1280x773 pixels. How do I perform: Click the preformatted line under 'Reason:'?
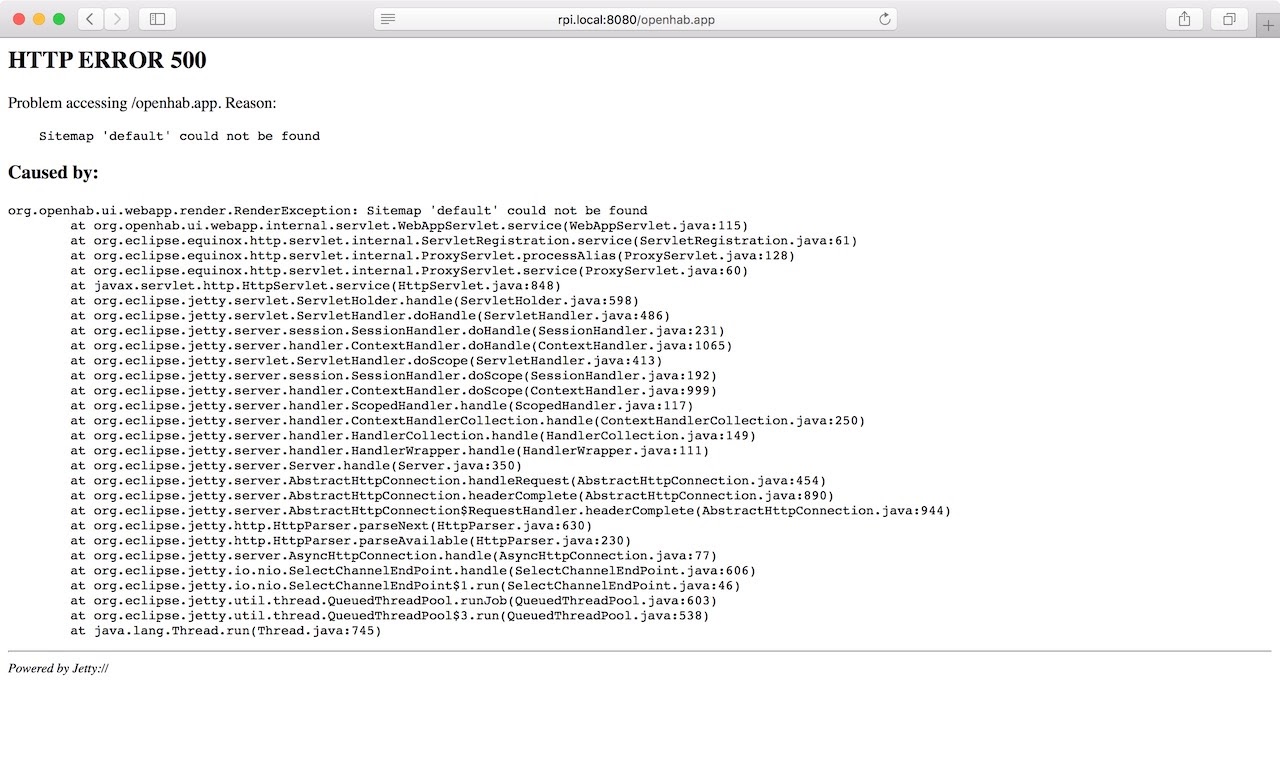[179, 136]
